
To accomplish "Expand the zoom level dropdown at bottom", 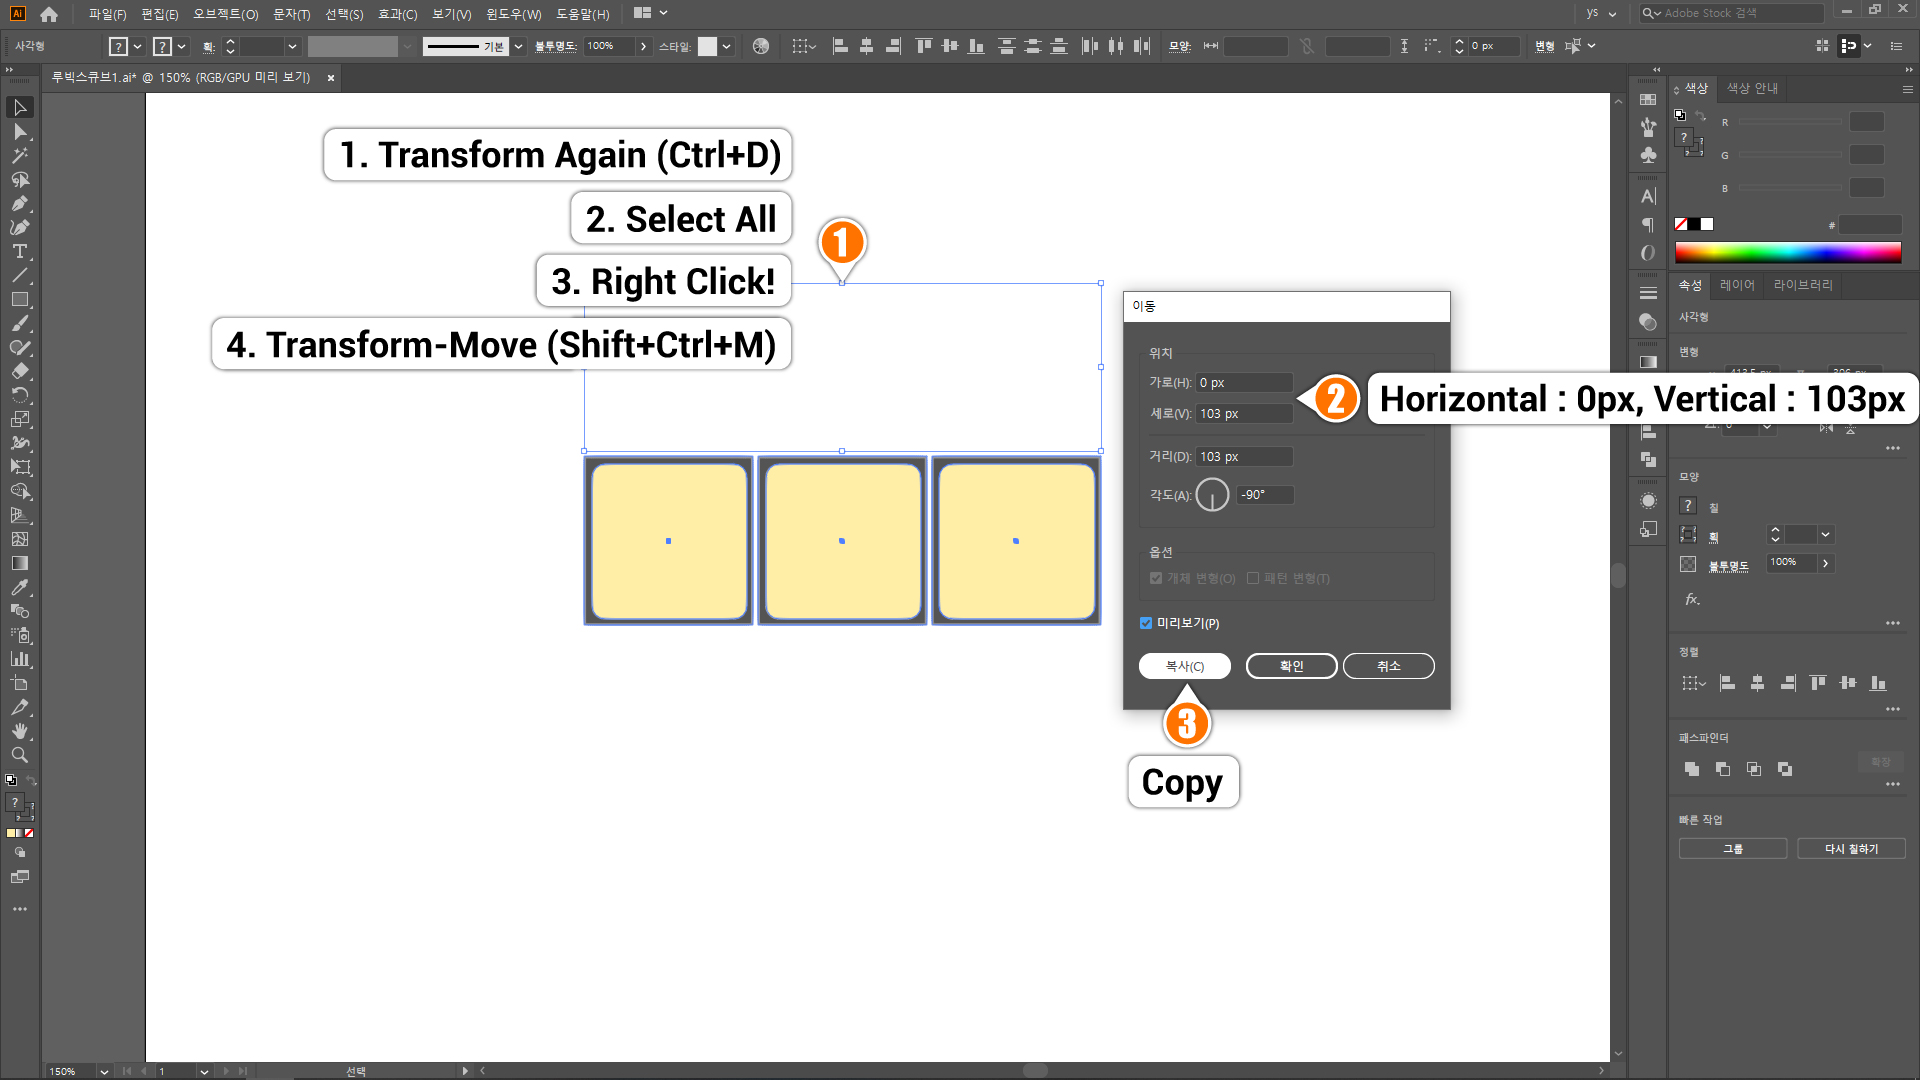I will pyautogui.click(x=103, y=1071).
